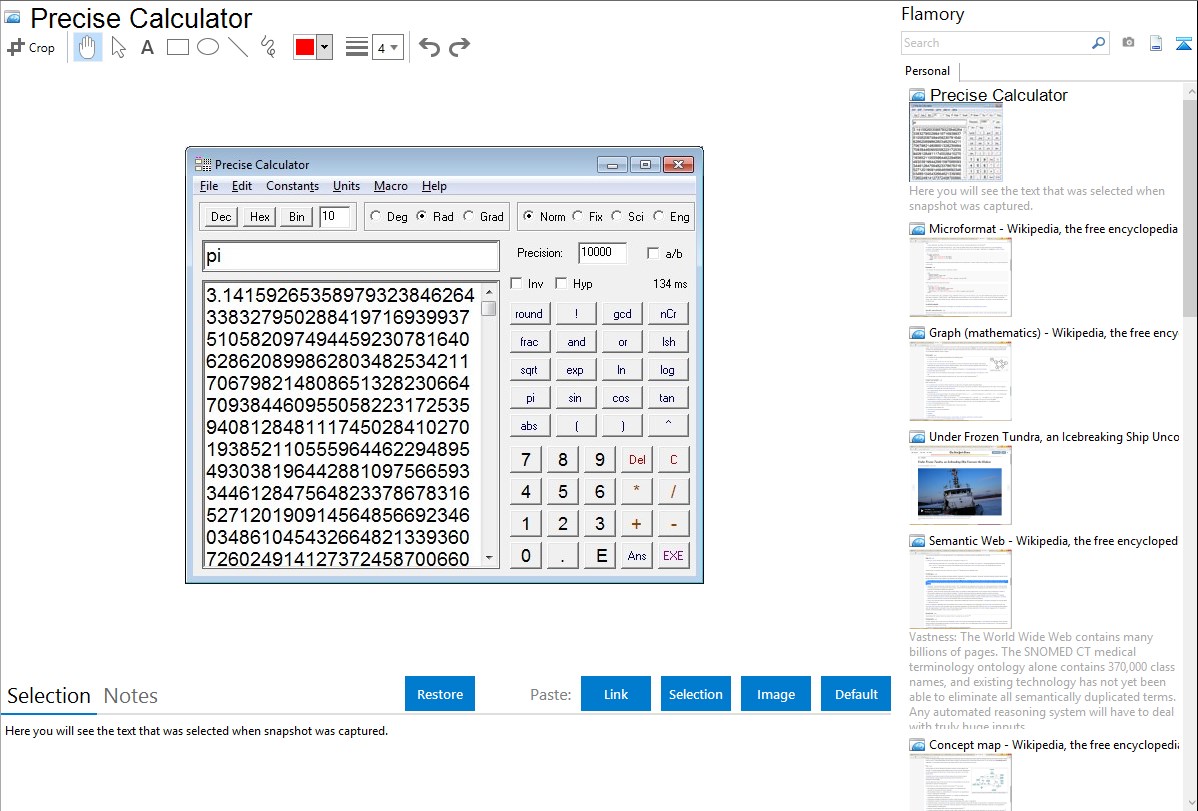Click the numeric base input field
The height and width of the screenshot is (811, 1198).
[x=335, y=216]
